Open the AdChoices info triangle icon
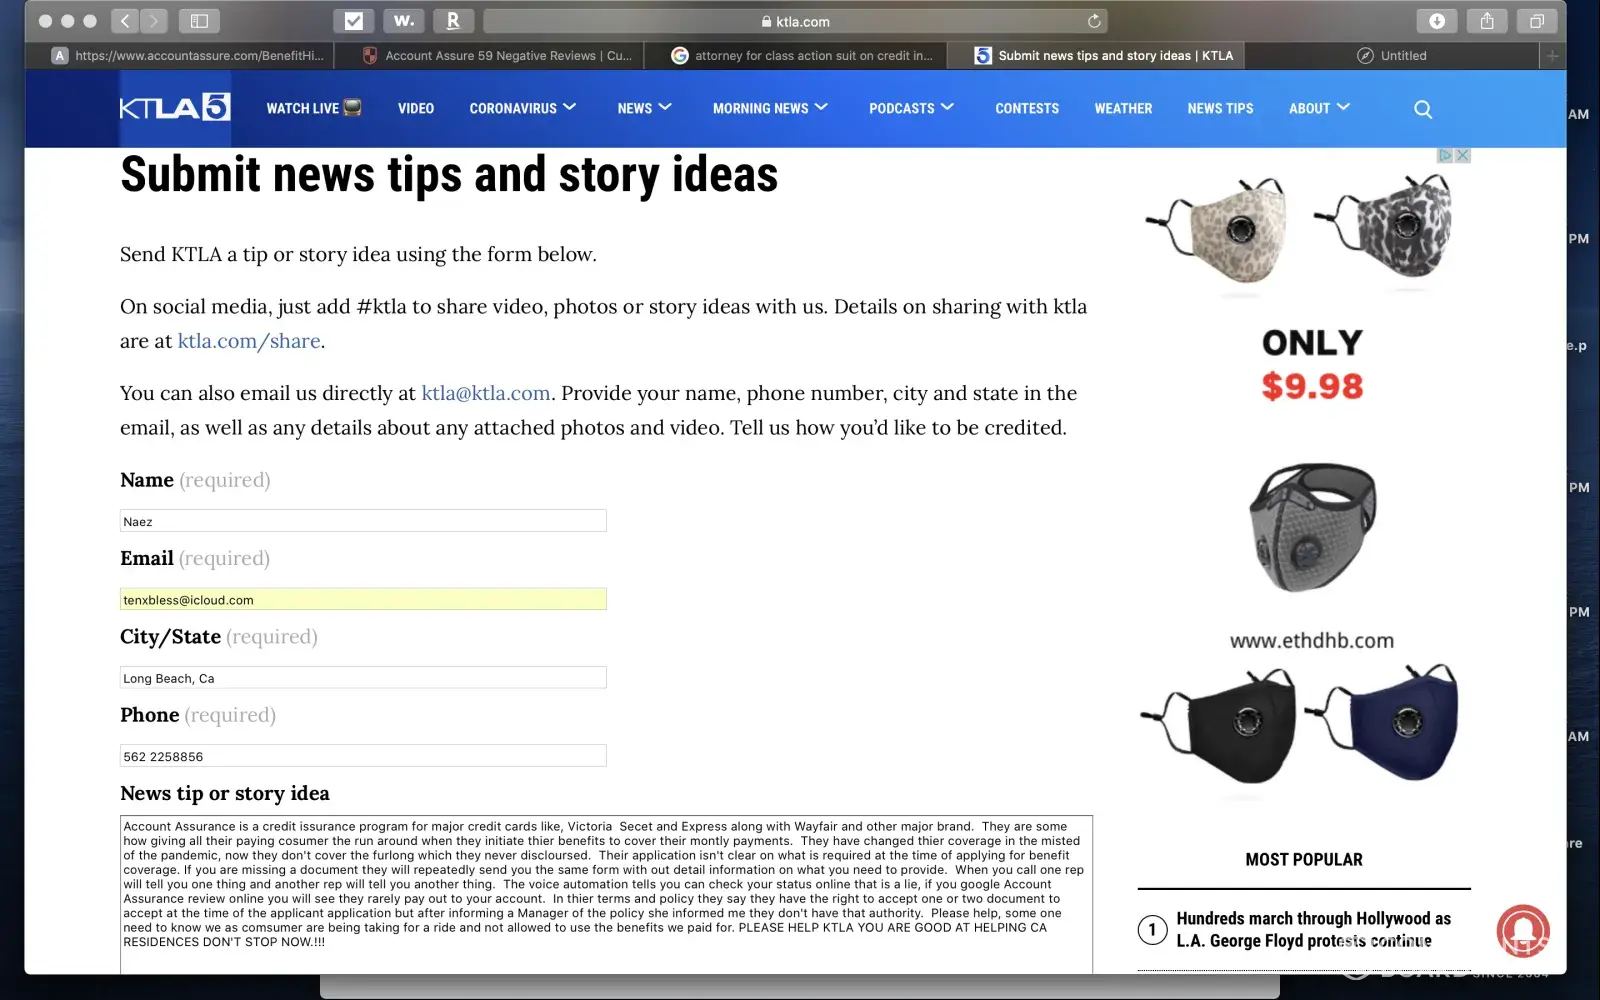 pos(1445,155)
